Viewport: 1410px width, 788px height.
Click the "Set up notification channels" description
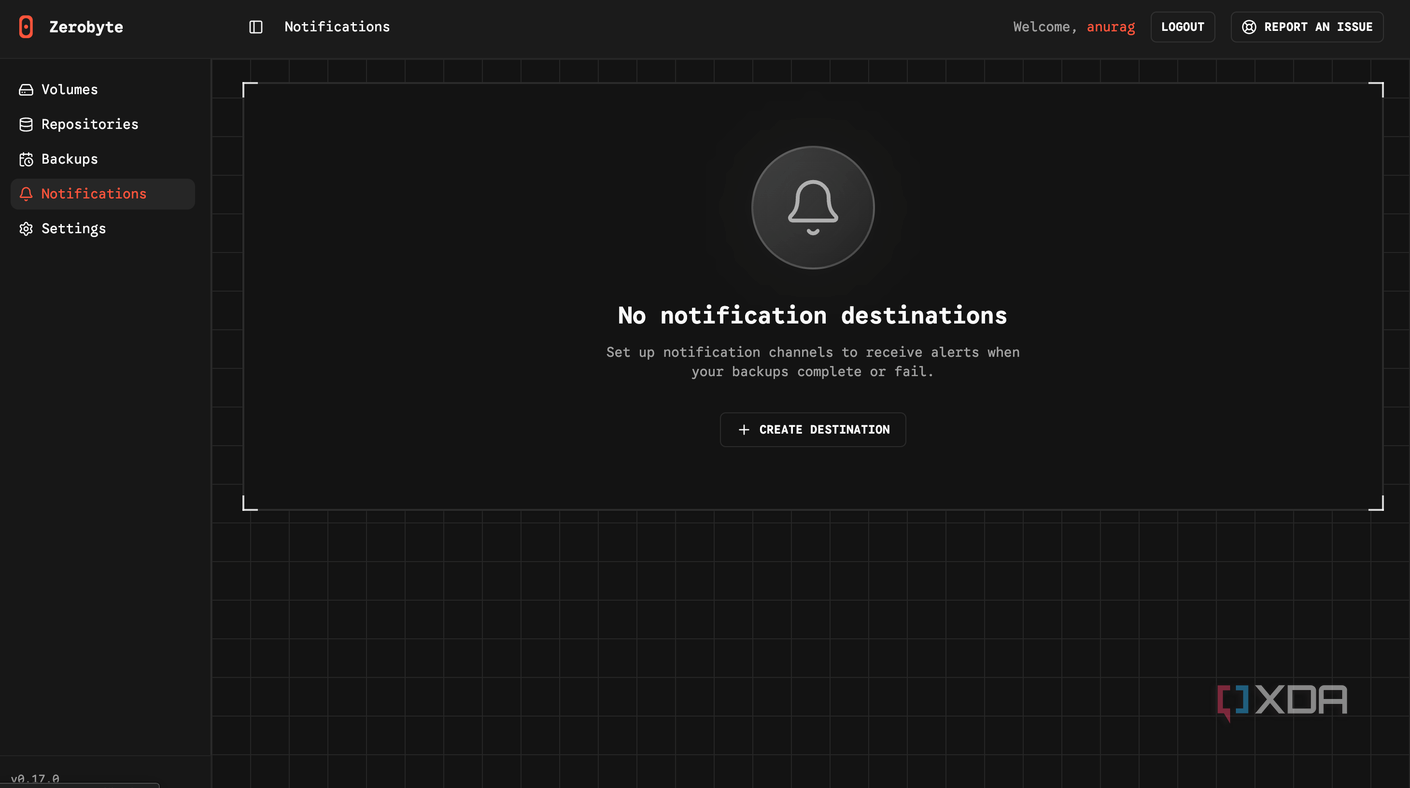[x=813, y=362]
